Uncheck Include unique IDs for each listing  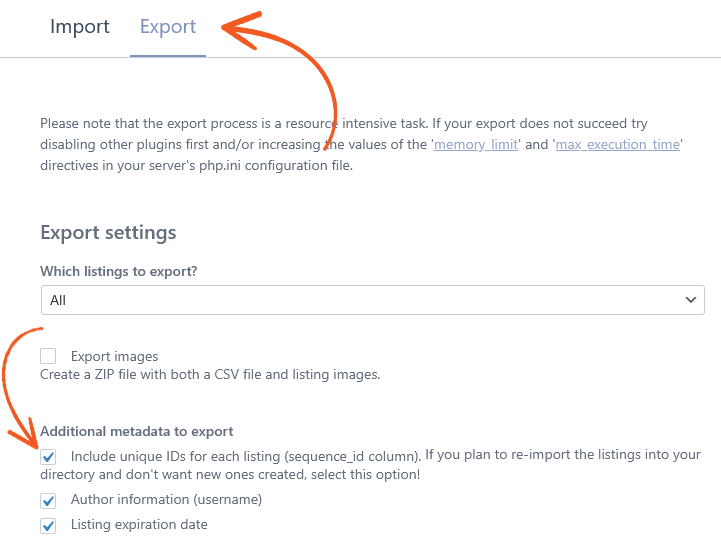pos(48,457)
